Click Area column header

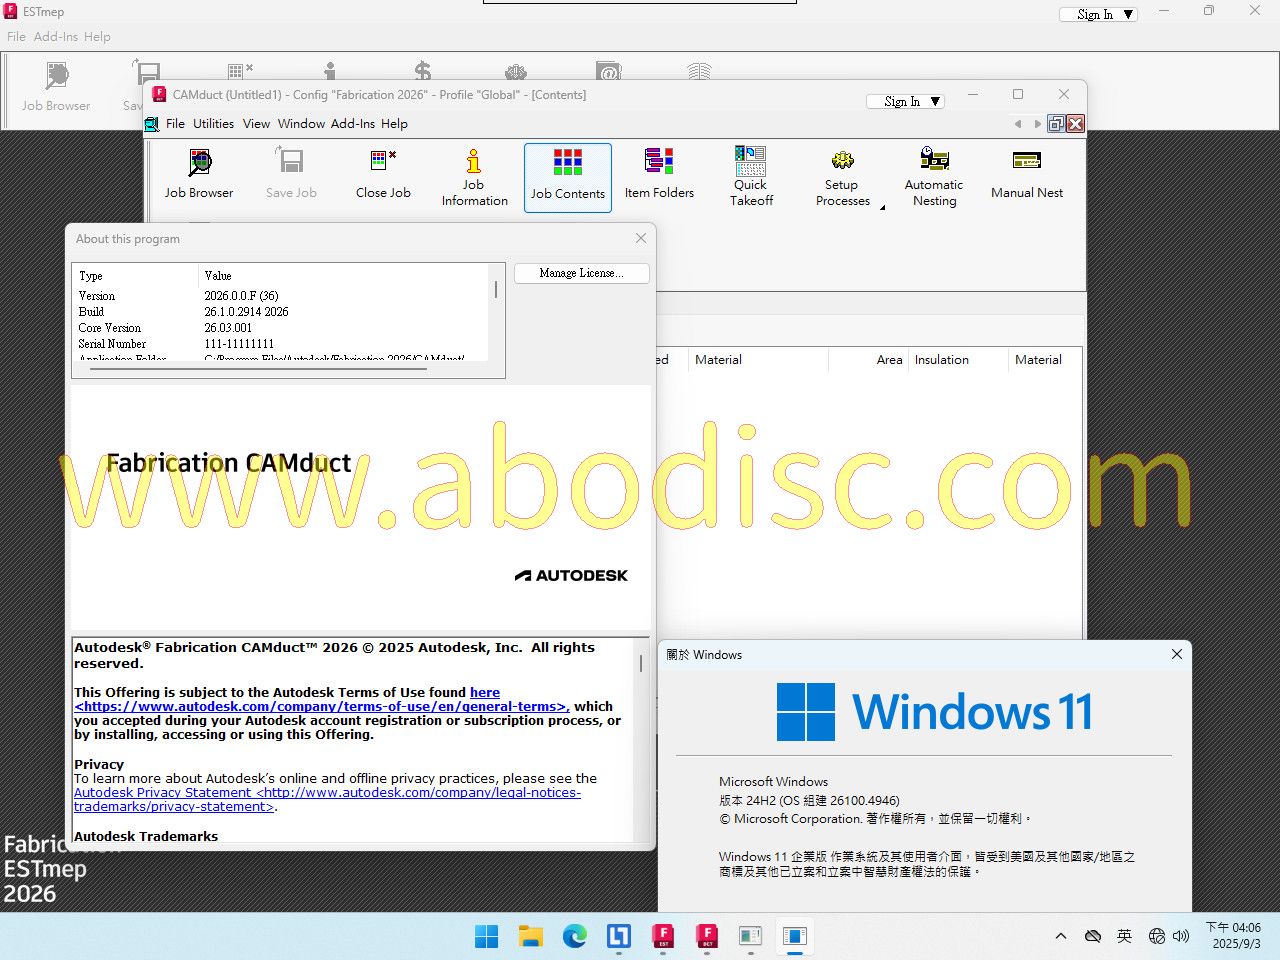pos(868,360)
